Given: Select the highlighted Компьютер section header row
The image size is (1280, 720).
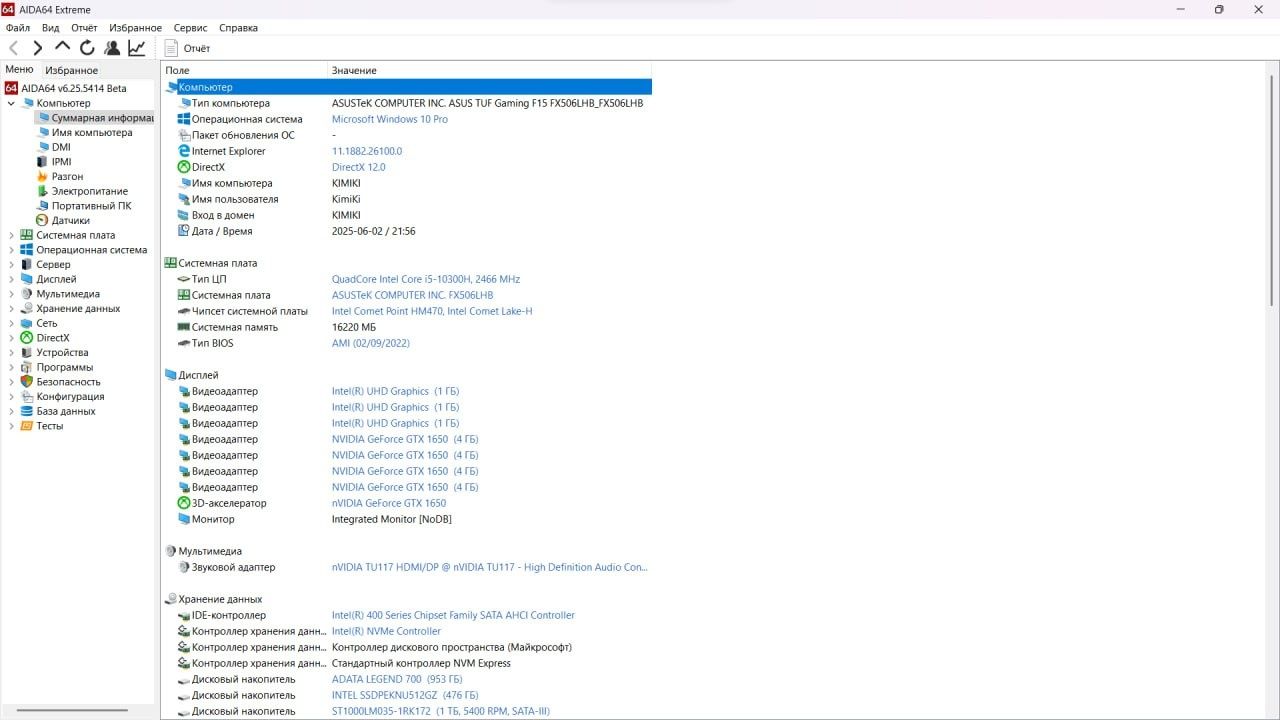Looking at the screenshot, I should pos(407,87).
